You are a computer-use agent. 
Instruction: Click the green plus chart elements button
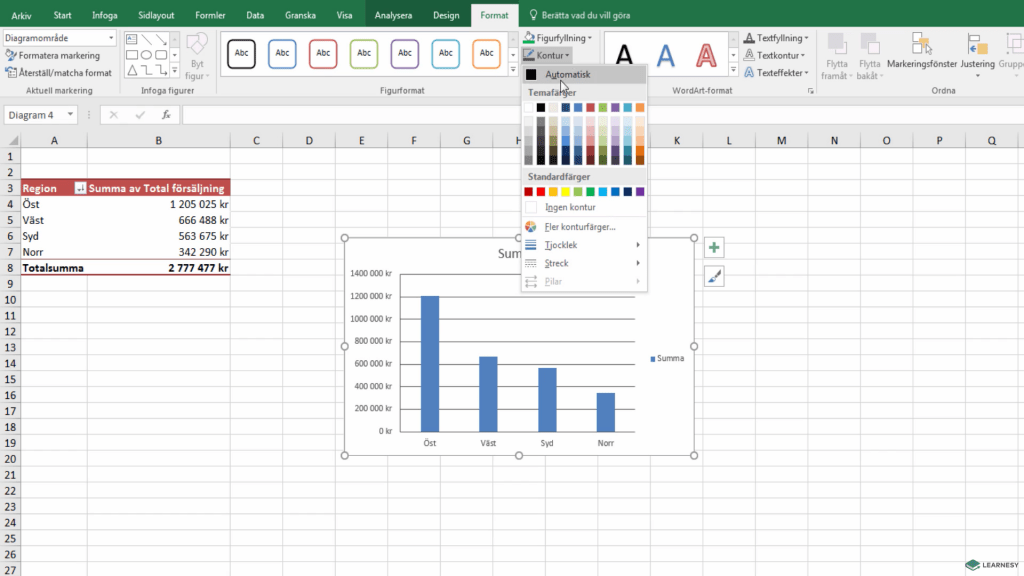click(x=714, y=248)
